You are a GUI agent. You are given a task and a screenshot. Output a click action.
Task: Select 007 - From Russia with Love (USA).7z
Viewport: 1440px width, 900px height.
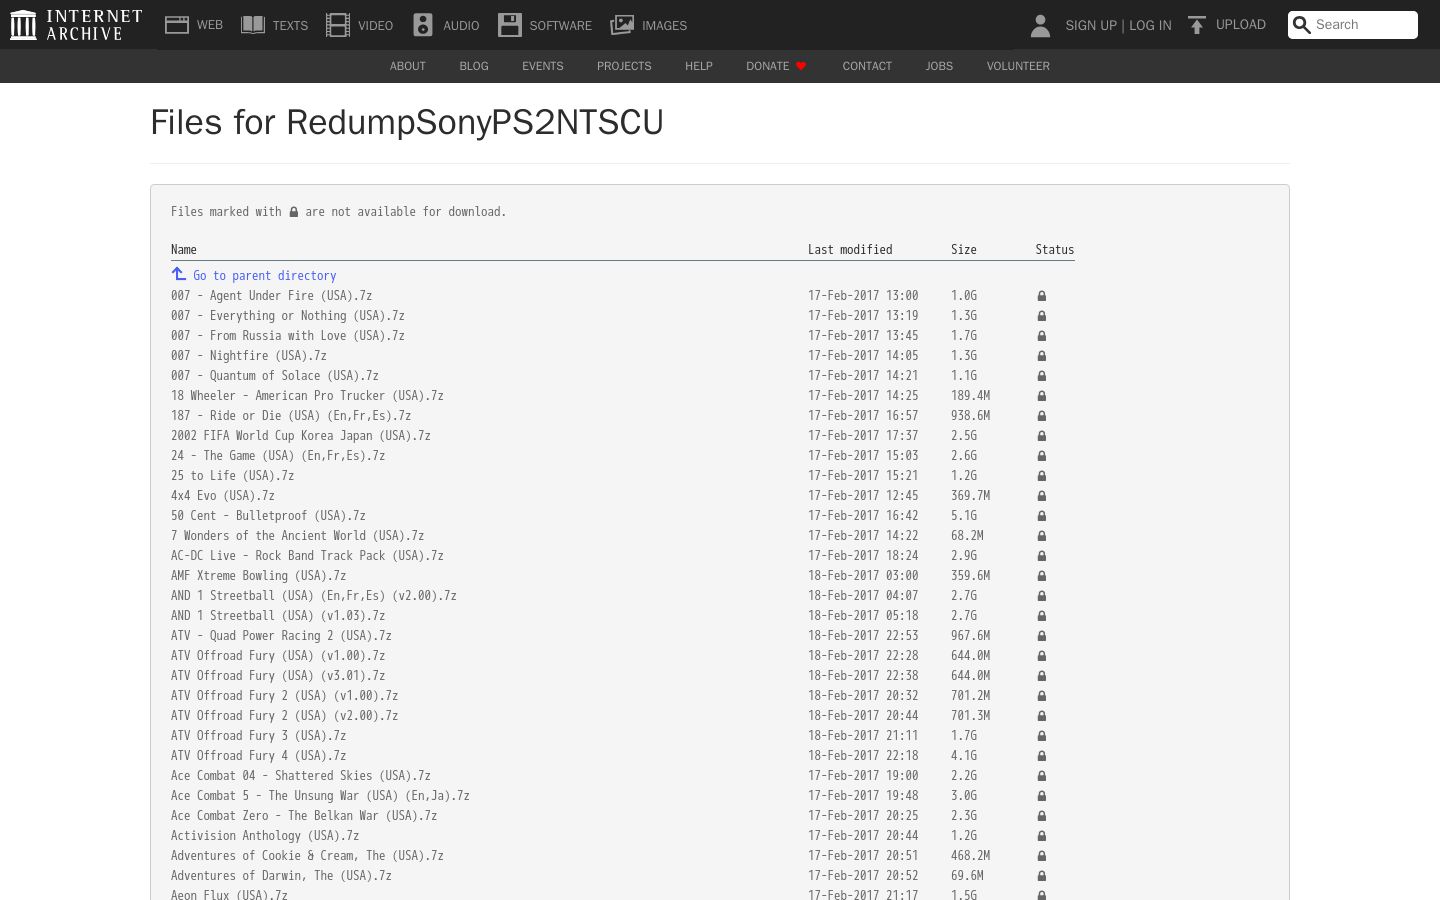(x=288, y=336)
